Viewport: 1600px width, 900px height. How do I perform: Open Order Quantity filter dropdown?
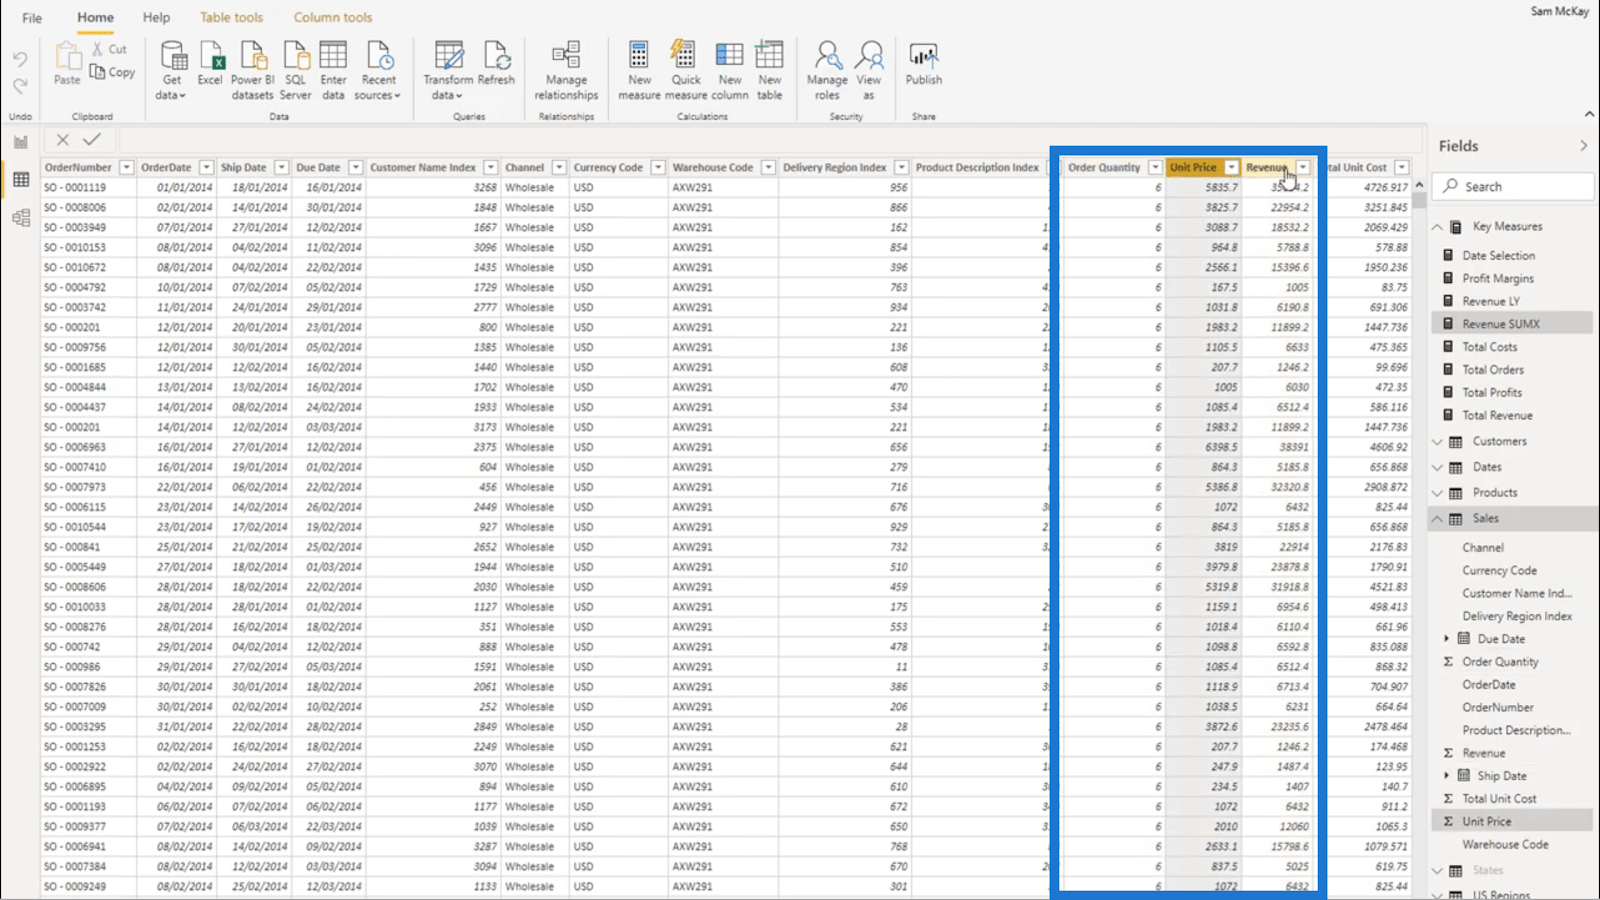(1155, 167)
